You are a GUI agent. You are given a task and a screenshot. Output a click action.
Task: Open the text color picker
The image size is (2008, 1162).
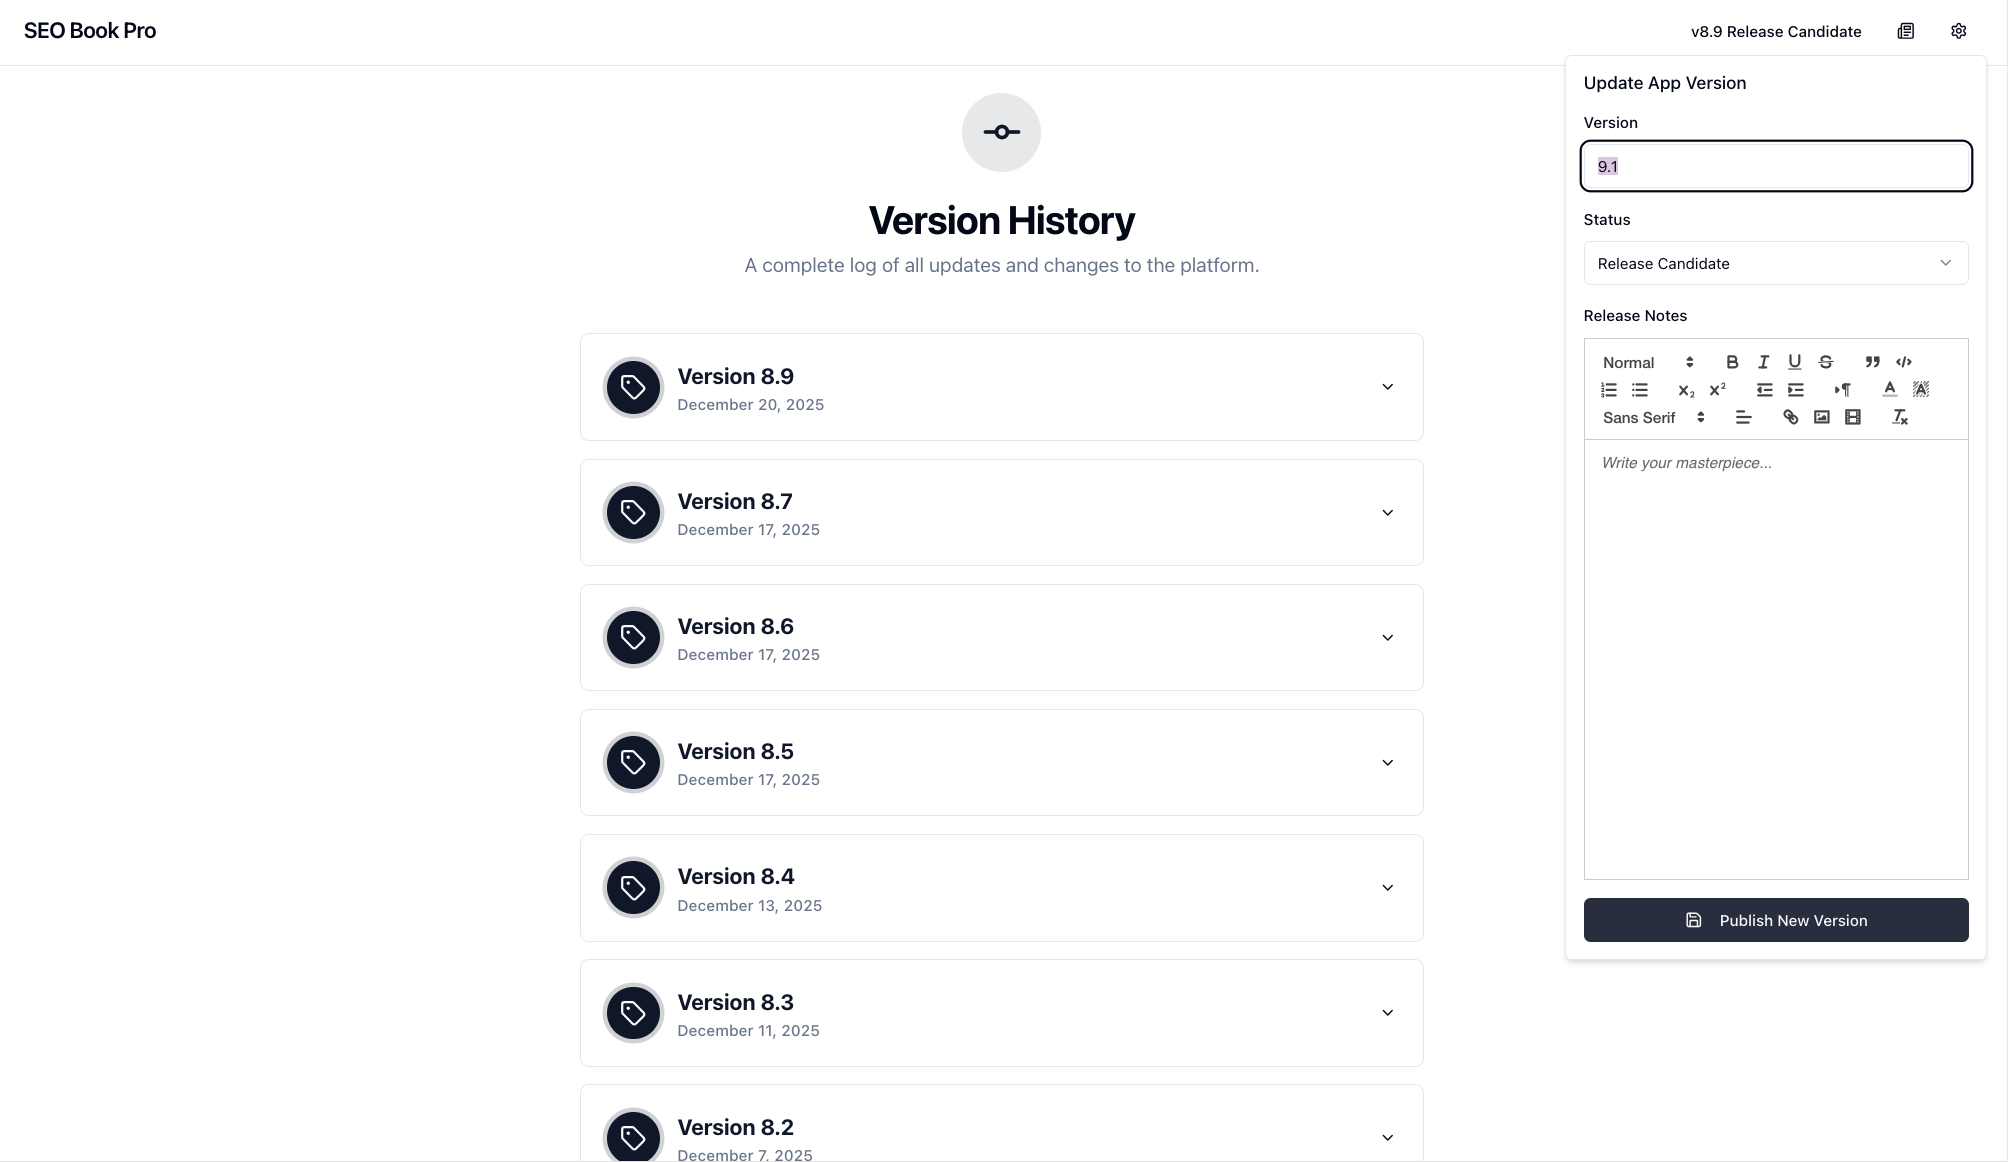[x=1890, y=390]
